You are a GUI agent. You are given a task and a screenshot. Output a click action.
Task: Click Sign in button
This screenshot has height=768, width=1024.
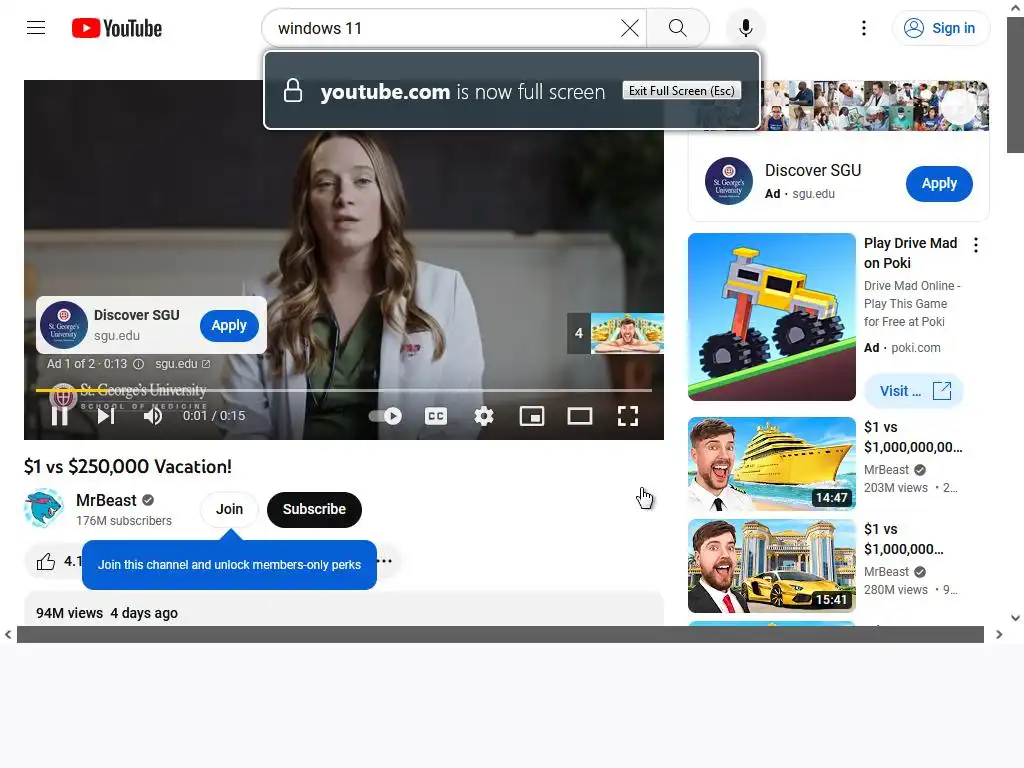pos(940,28)
